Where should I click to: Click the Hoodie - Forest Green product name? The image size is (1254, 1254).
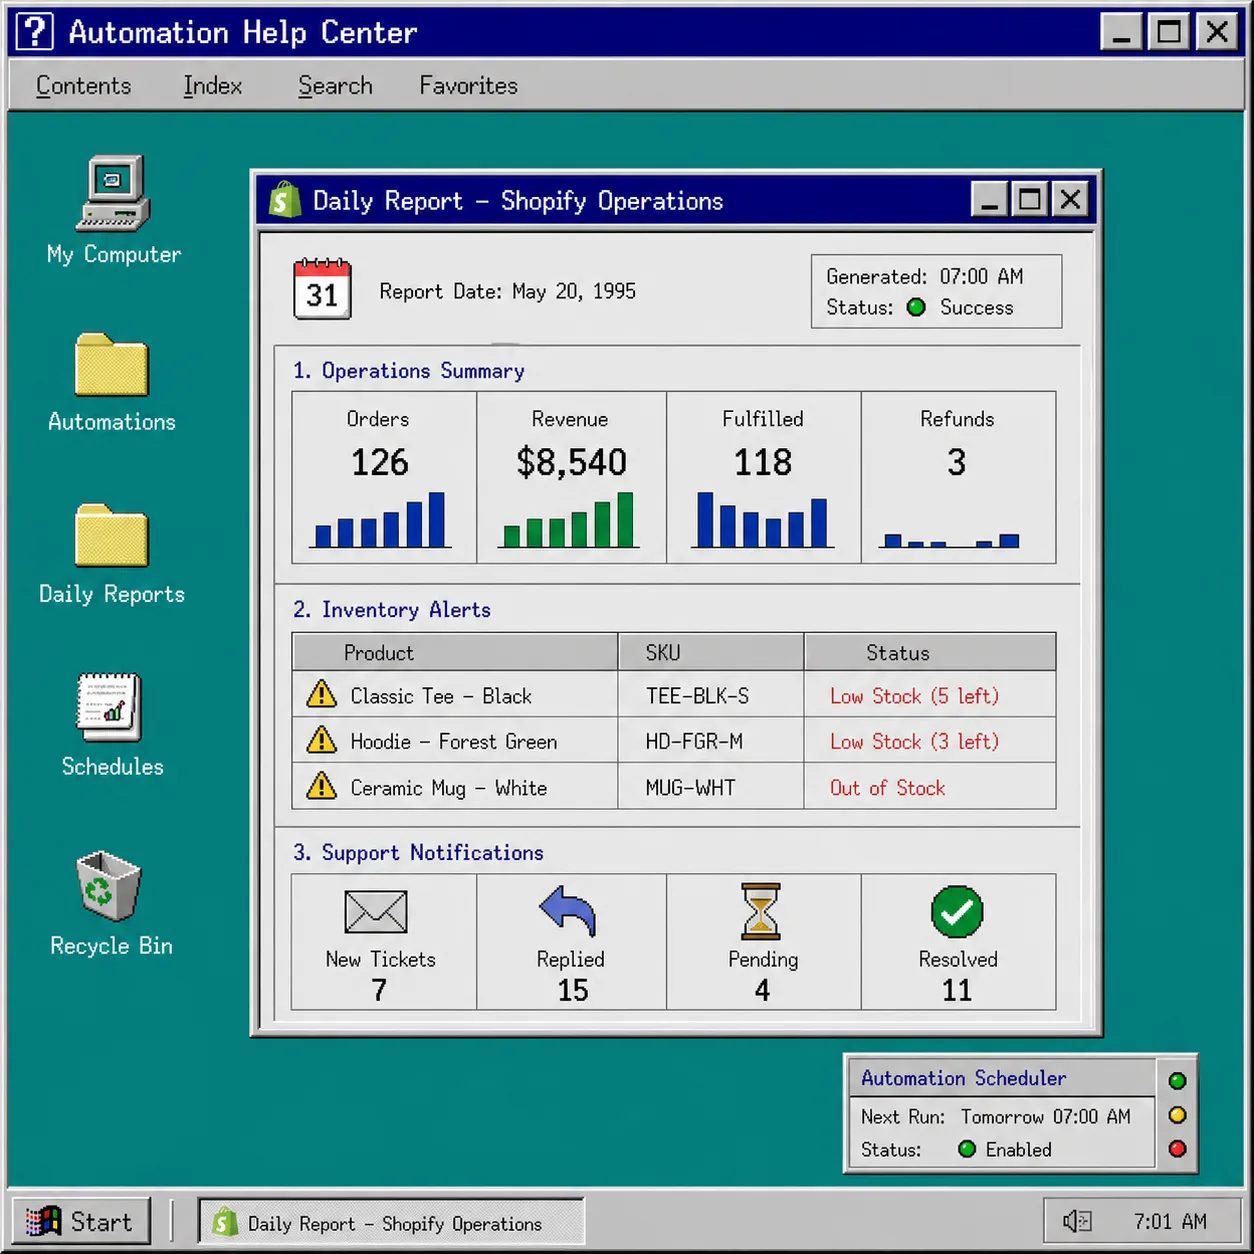[x=454, y=741]
